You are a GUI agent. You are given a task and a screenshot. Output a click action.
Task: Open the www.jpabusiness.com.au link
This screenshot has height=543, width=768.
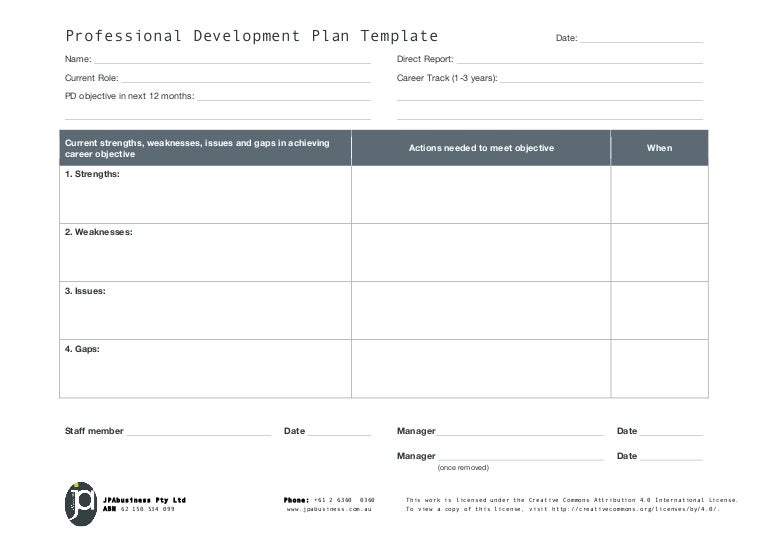329,509
